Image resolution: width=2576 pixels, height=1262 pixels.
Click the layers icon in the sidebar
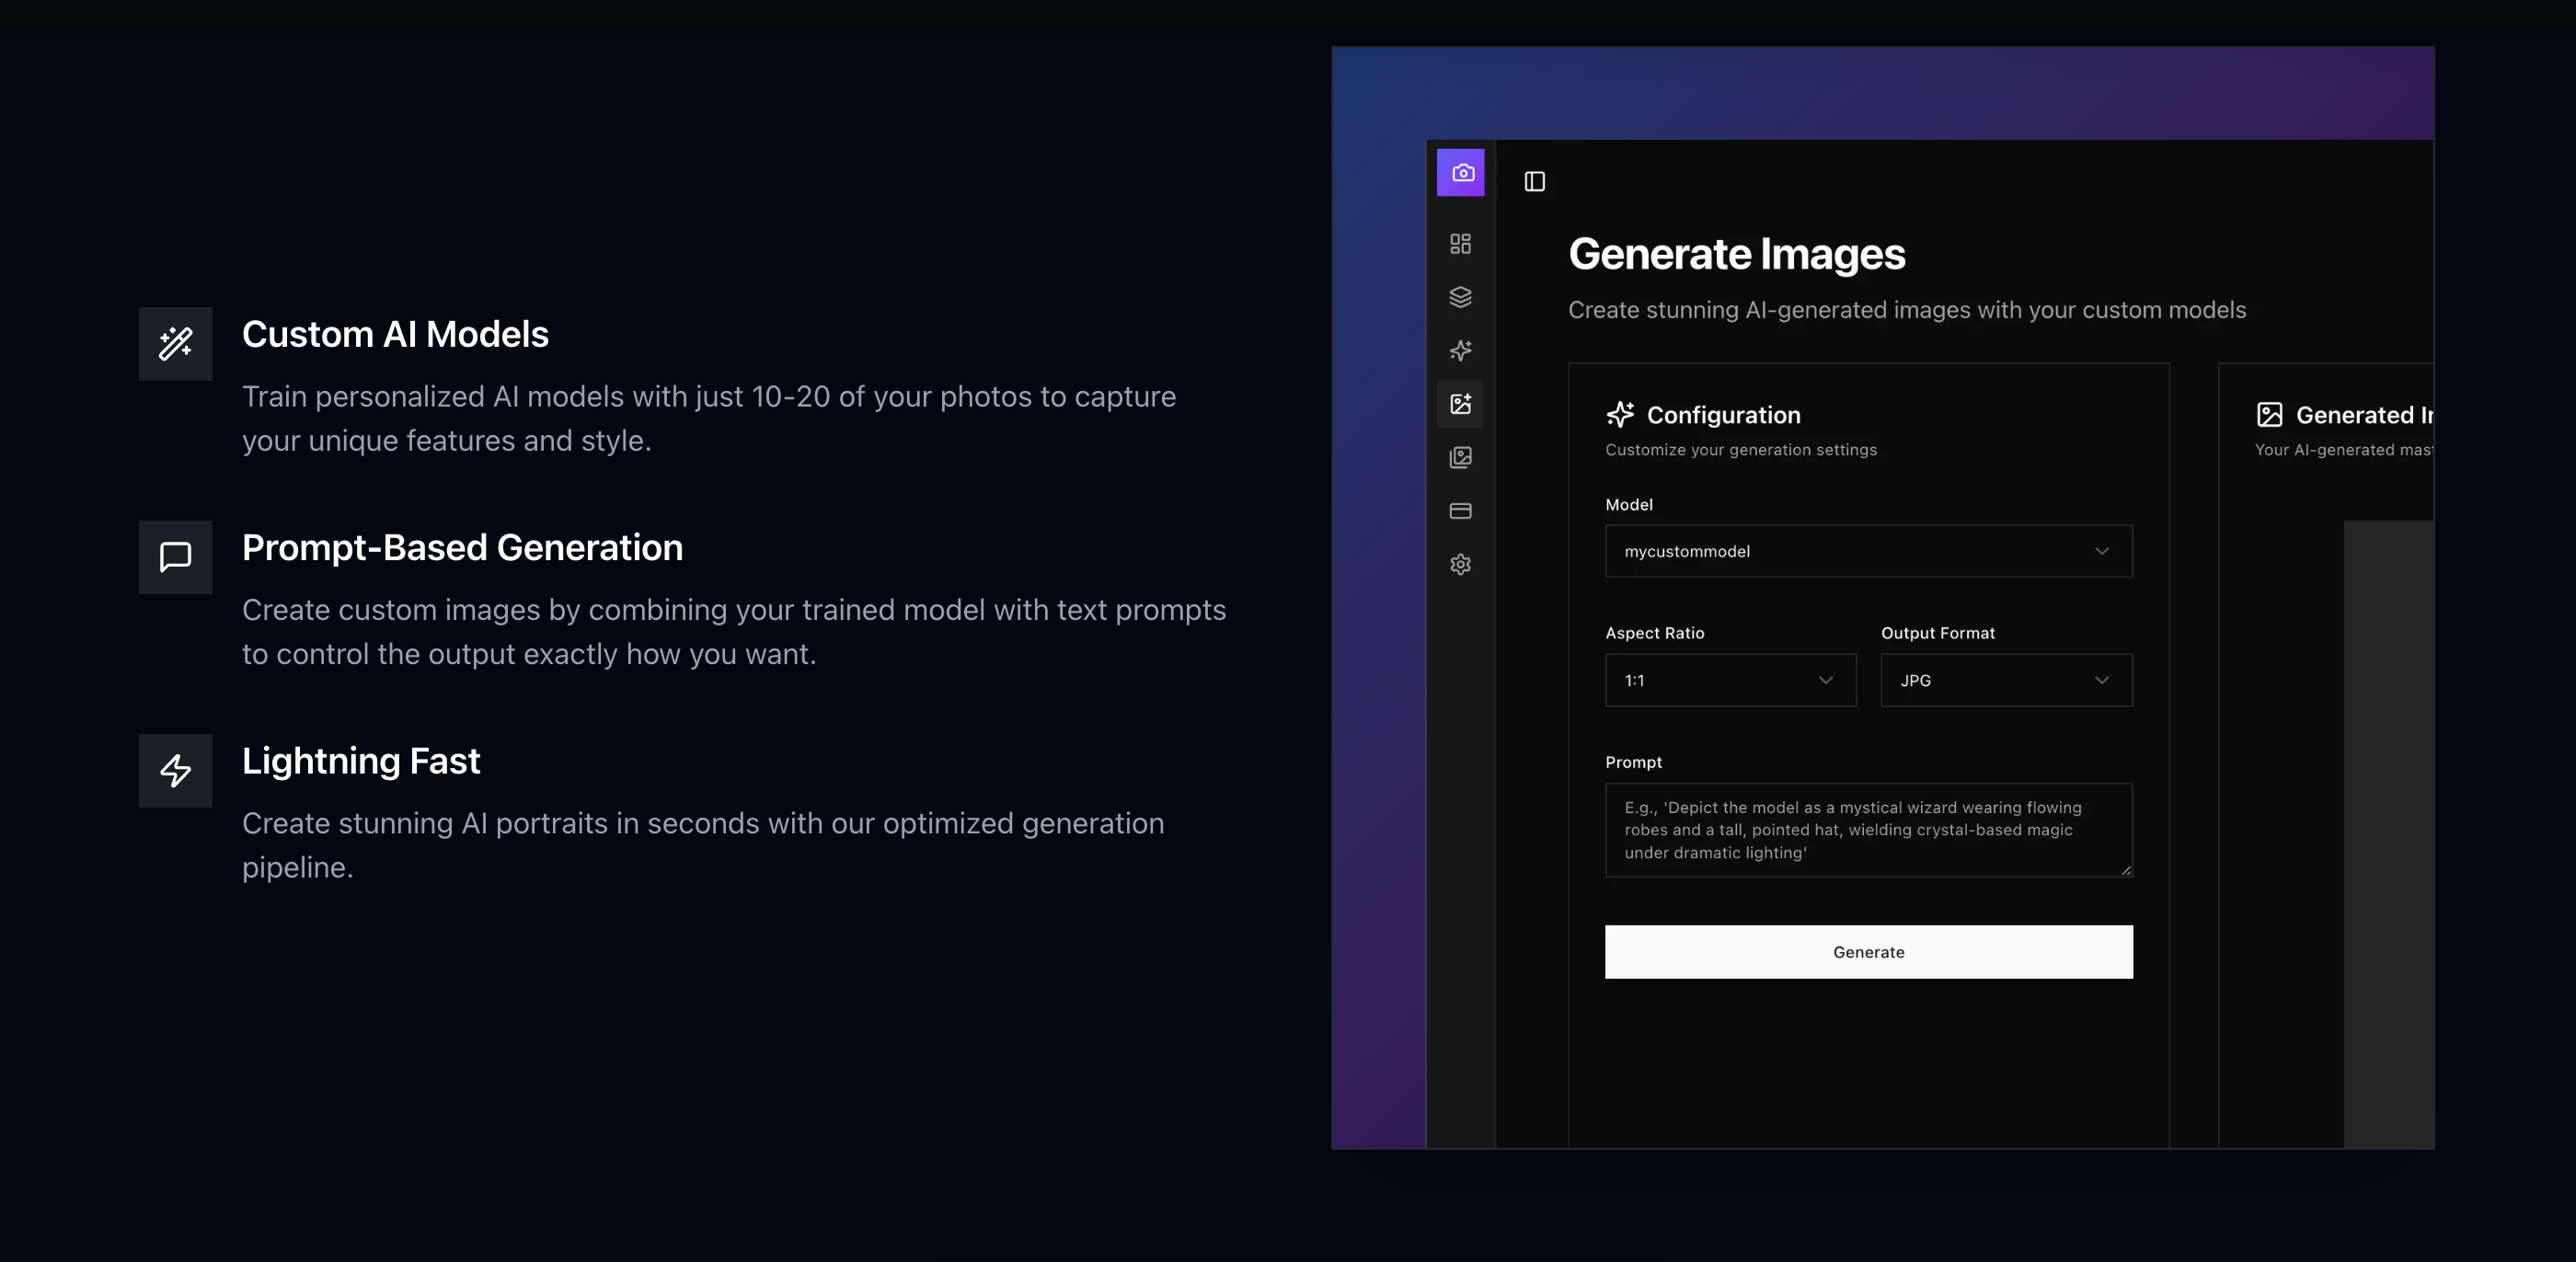click(x=1461, y=297)
